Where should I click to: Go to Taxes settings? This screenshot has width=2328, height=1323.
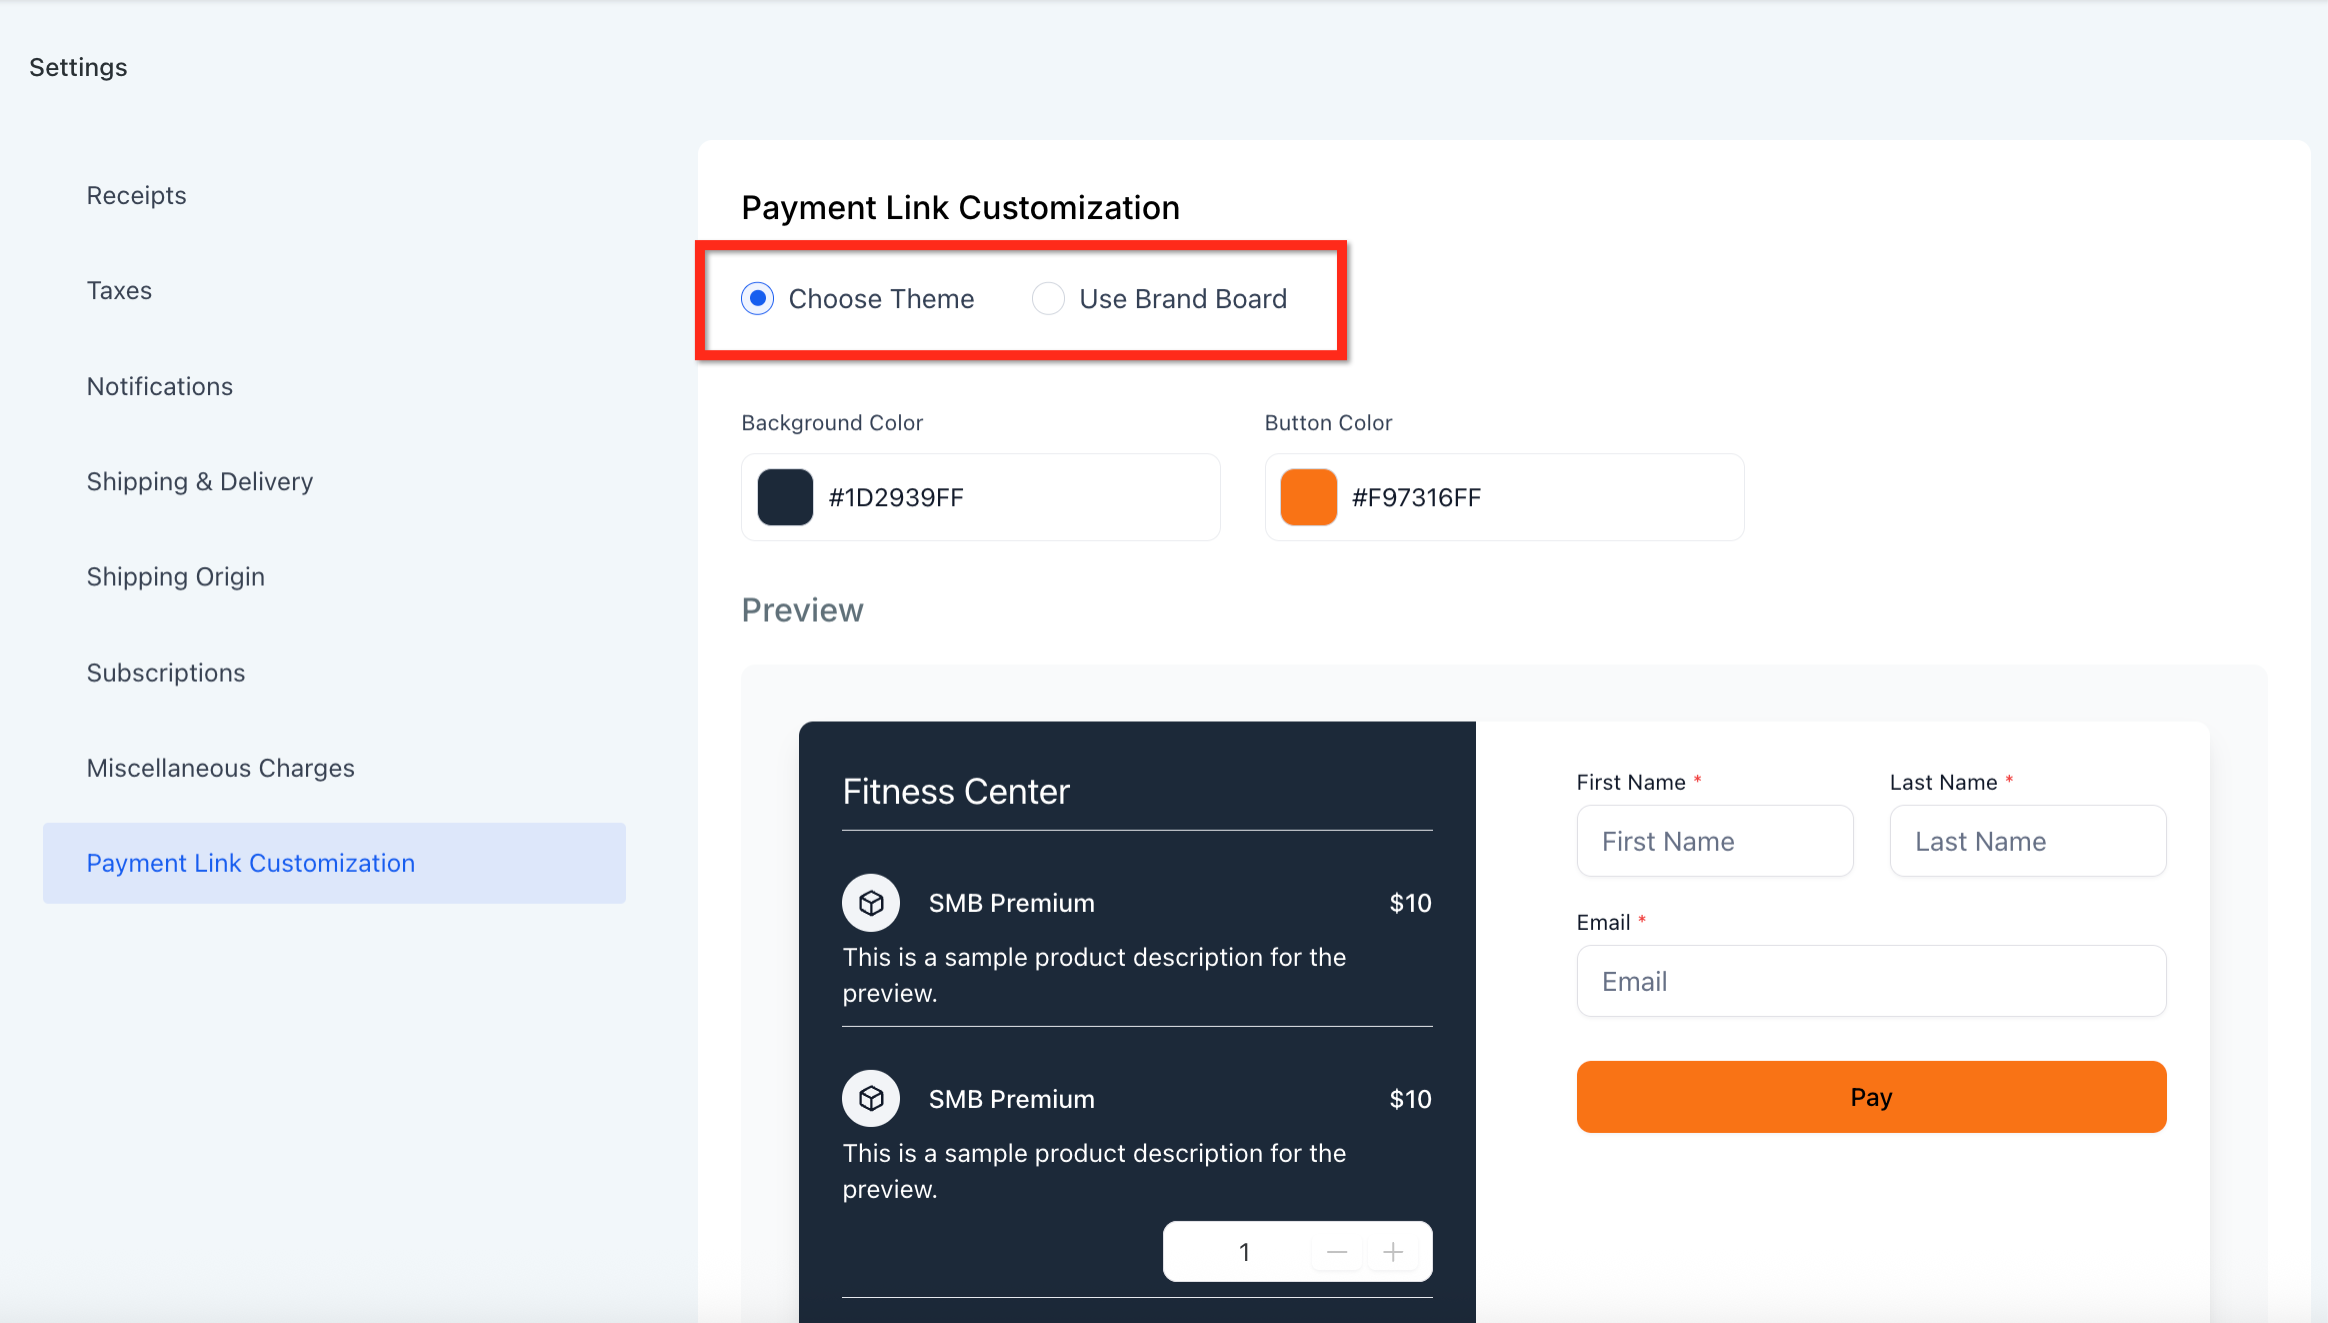(119, 291)
